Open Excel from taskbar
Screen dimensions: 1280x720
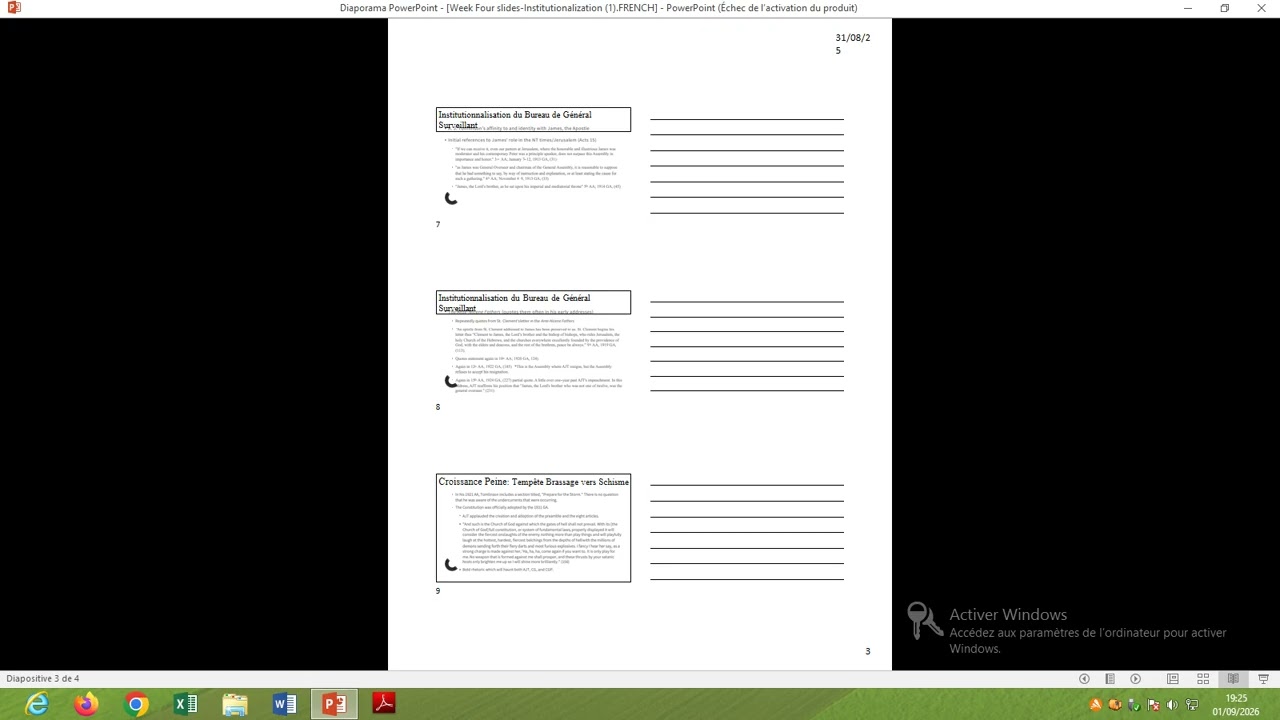tap(185, 704)
